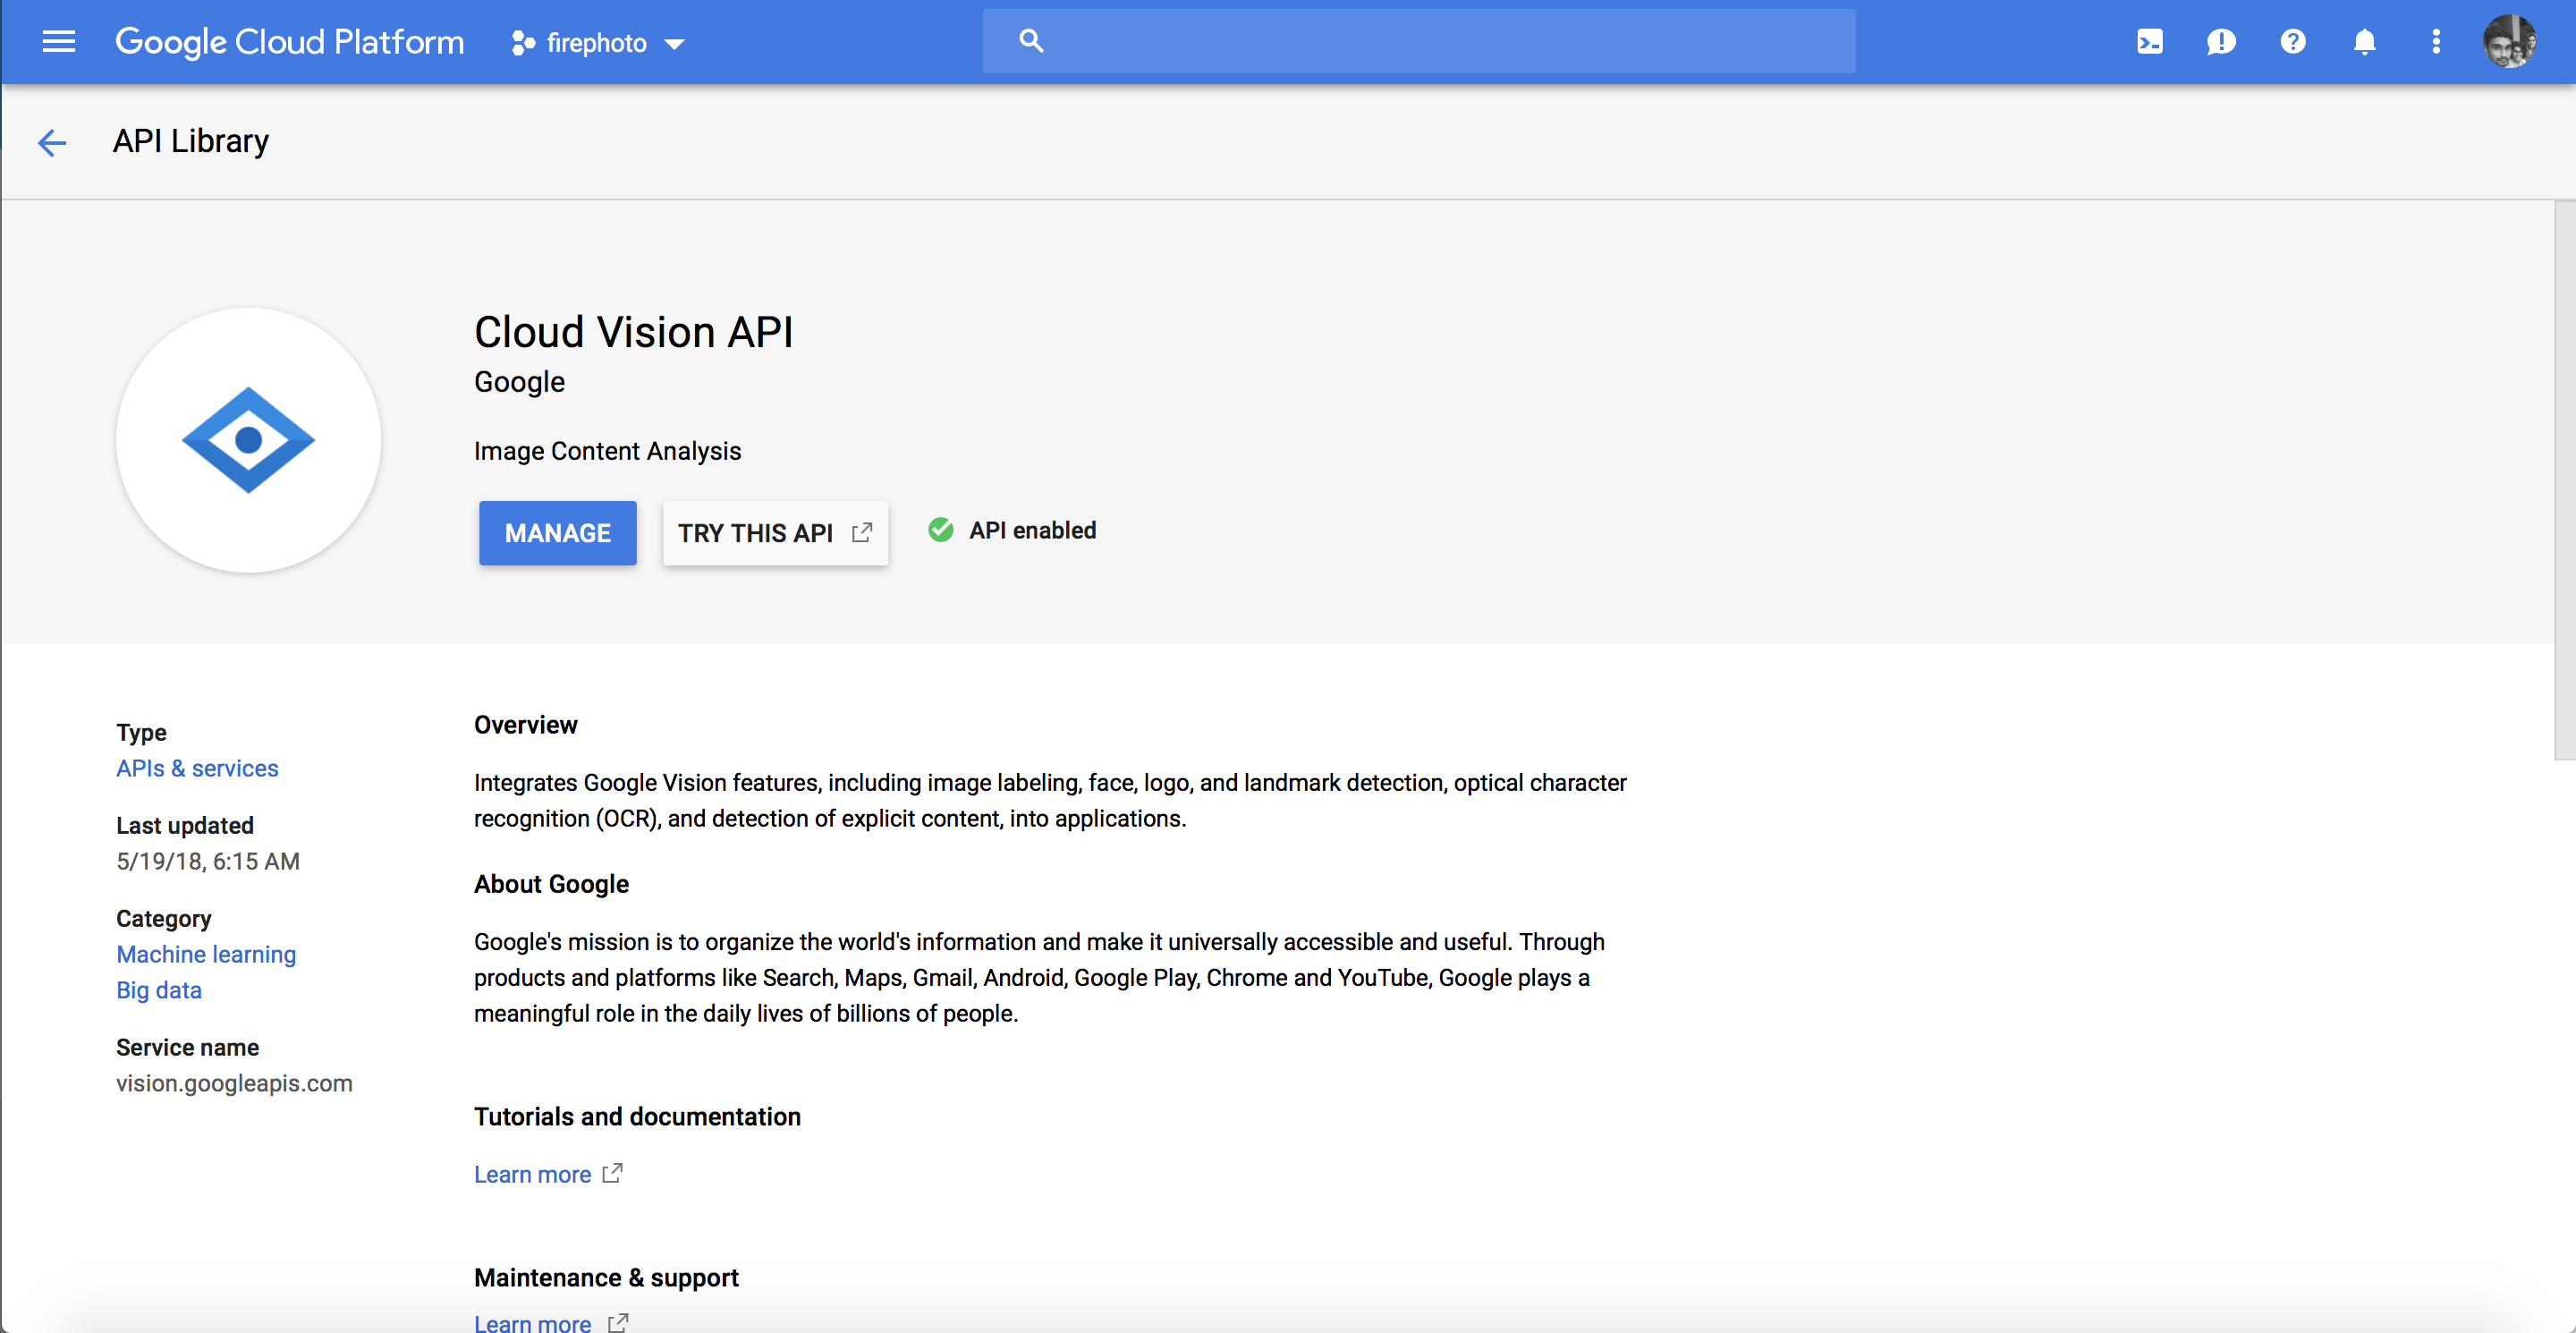Viewport: 2576px width, 1333px height.
Task: Click the green API enabled checkmark
Action: point(941,530)
